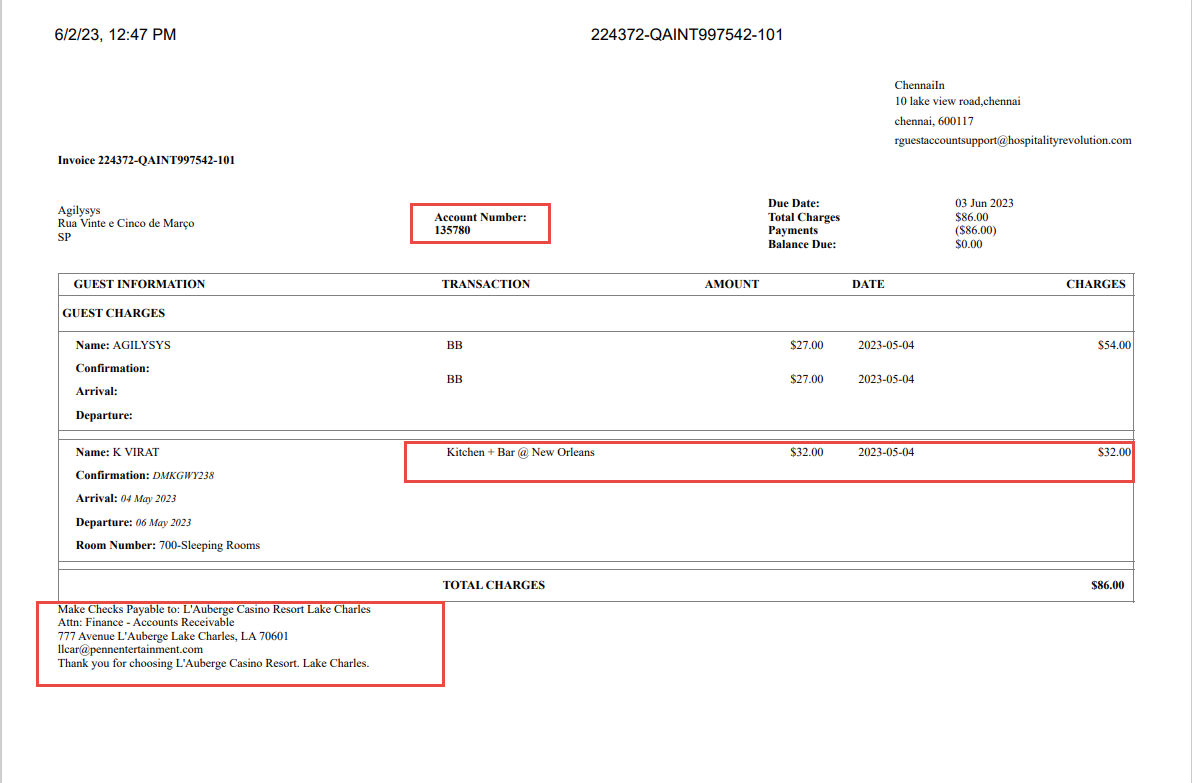
Task: Select the Due Date 03 Jun 2023 value
Action: (984, 202)
